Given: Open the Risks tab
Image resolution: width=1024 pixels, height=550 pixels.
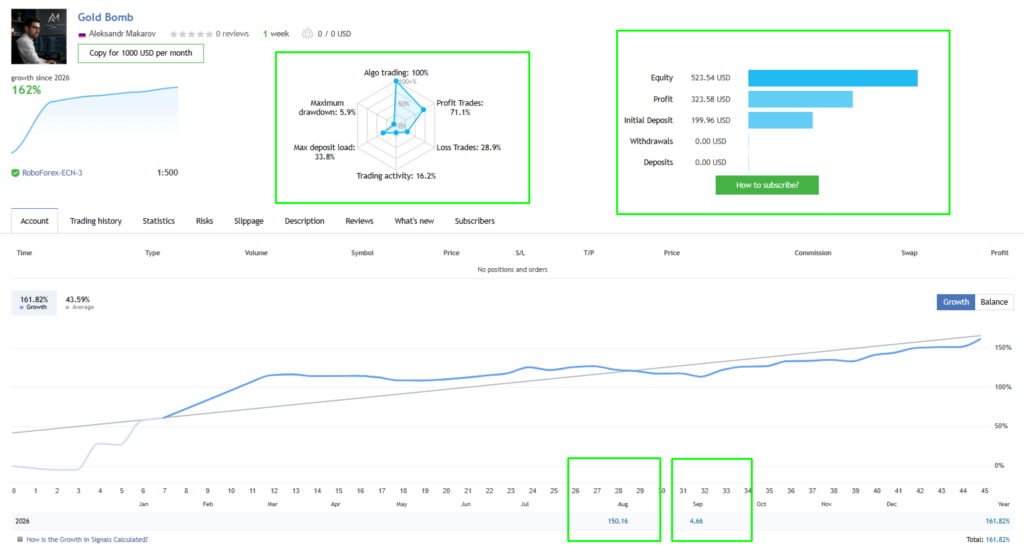Looking at the screenshot, I should coord(204,221).
